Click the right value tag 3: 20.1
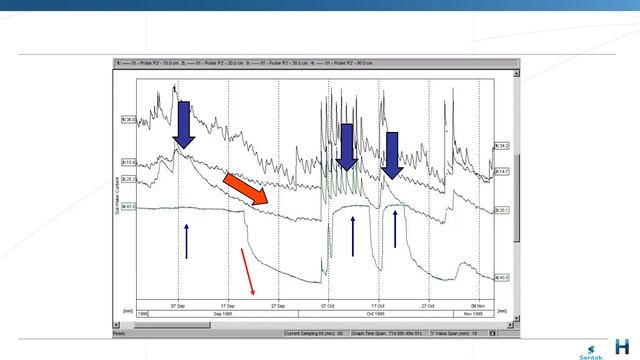The width and height of the screenshot is (640, 360). tap(502, 210)
